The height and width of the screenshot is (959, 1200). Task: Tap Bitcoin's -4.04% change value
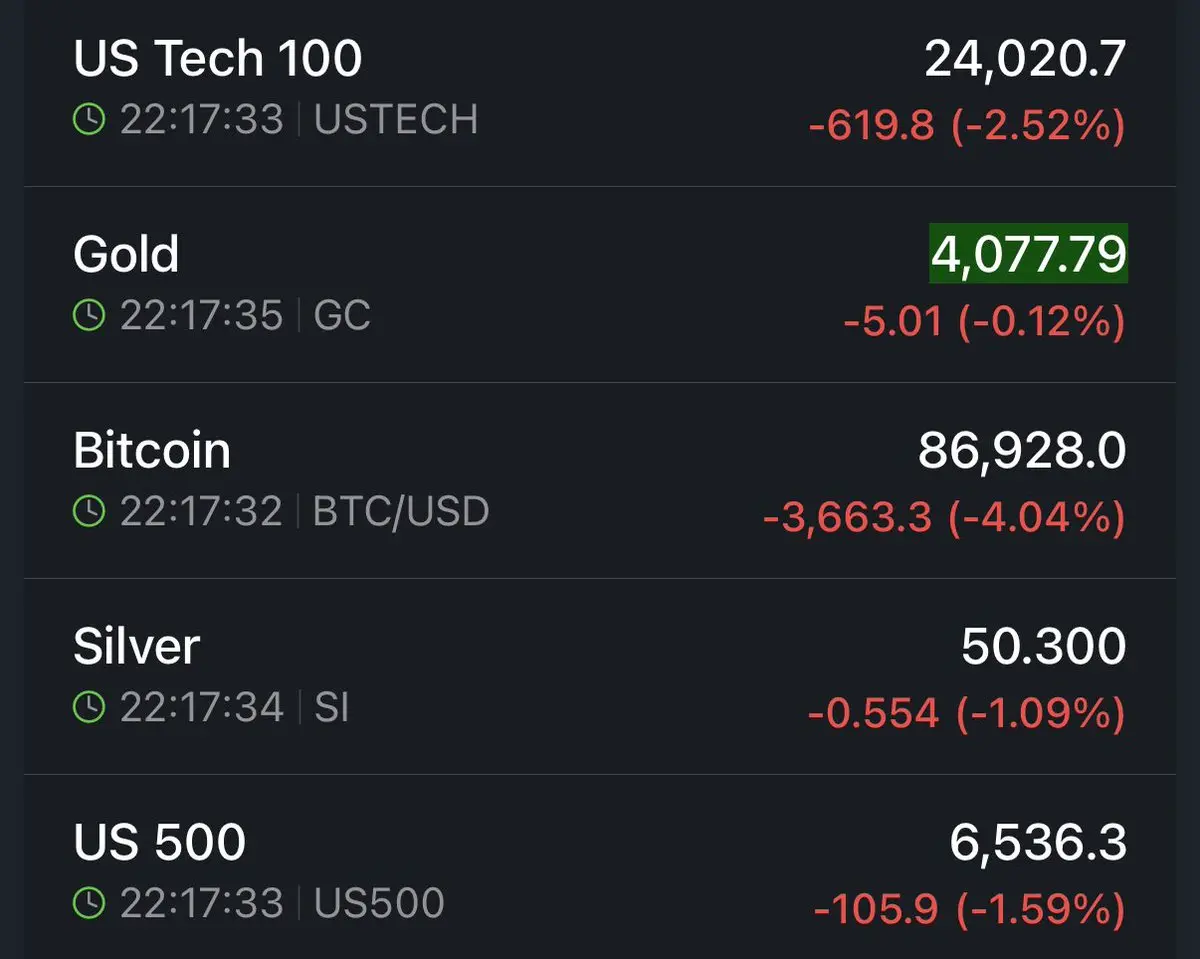1035,517
